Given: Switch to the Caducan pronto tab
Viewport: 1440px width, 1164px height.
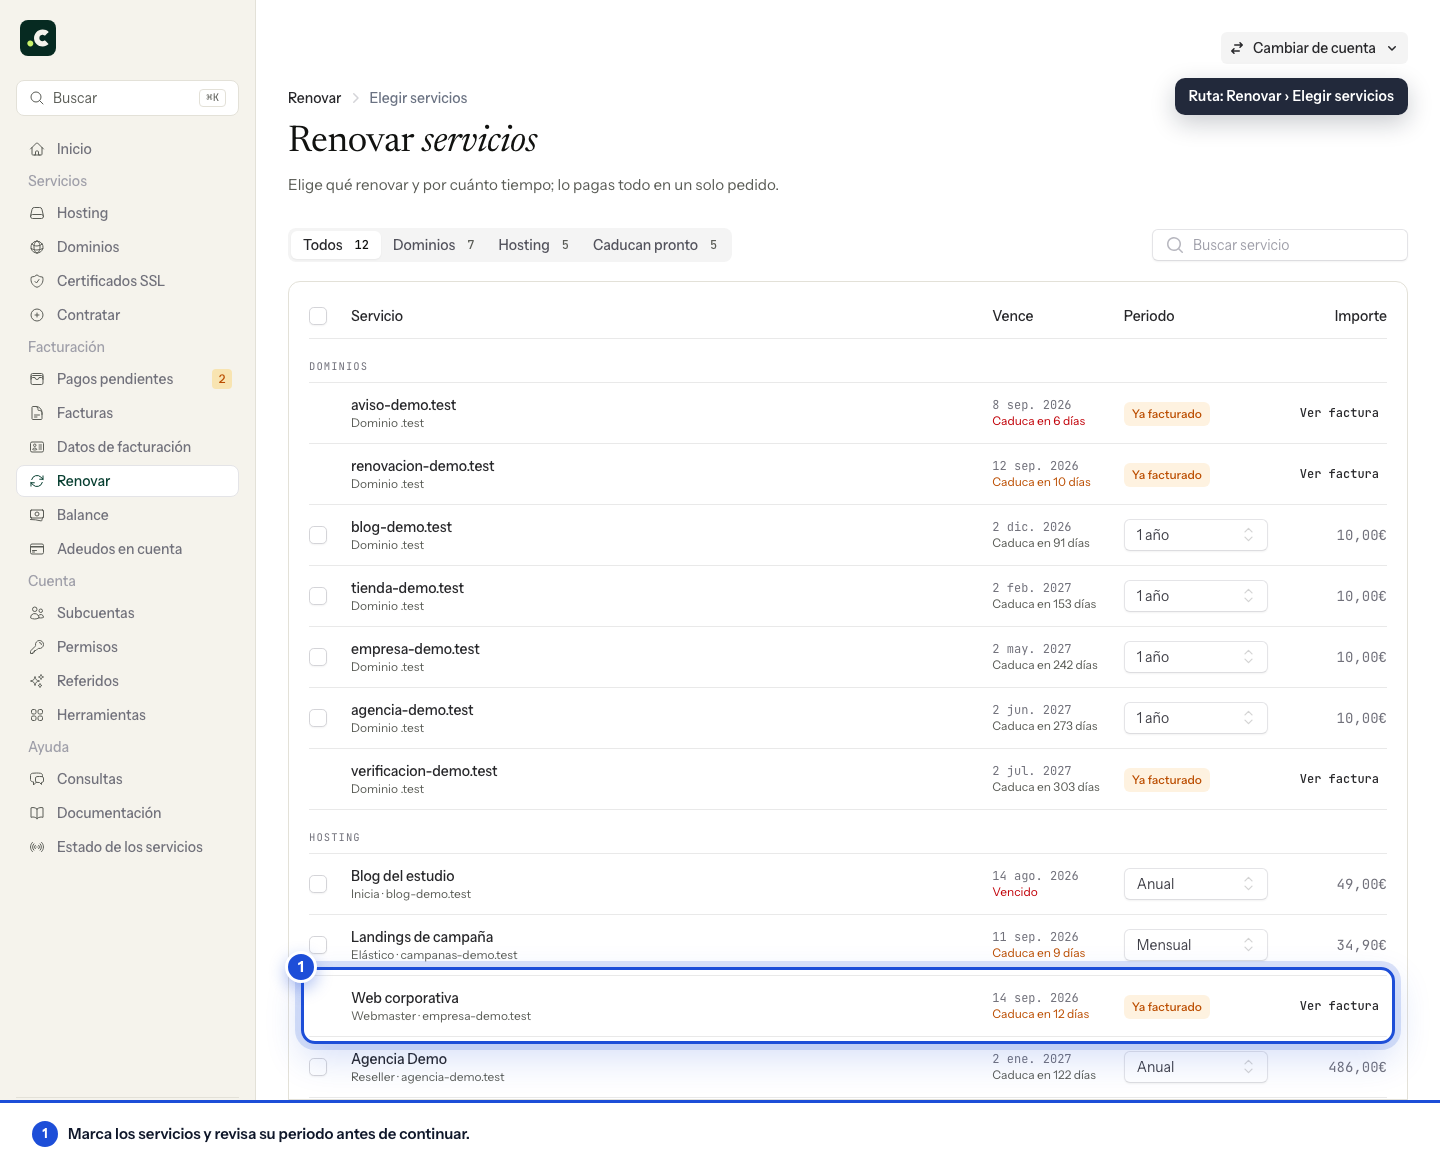Looking at the screenshot, I should (x=655, y=245).
